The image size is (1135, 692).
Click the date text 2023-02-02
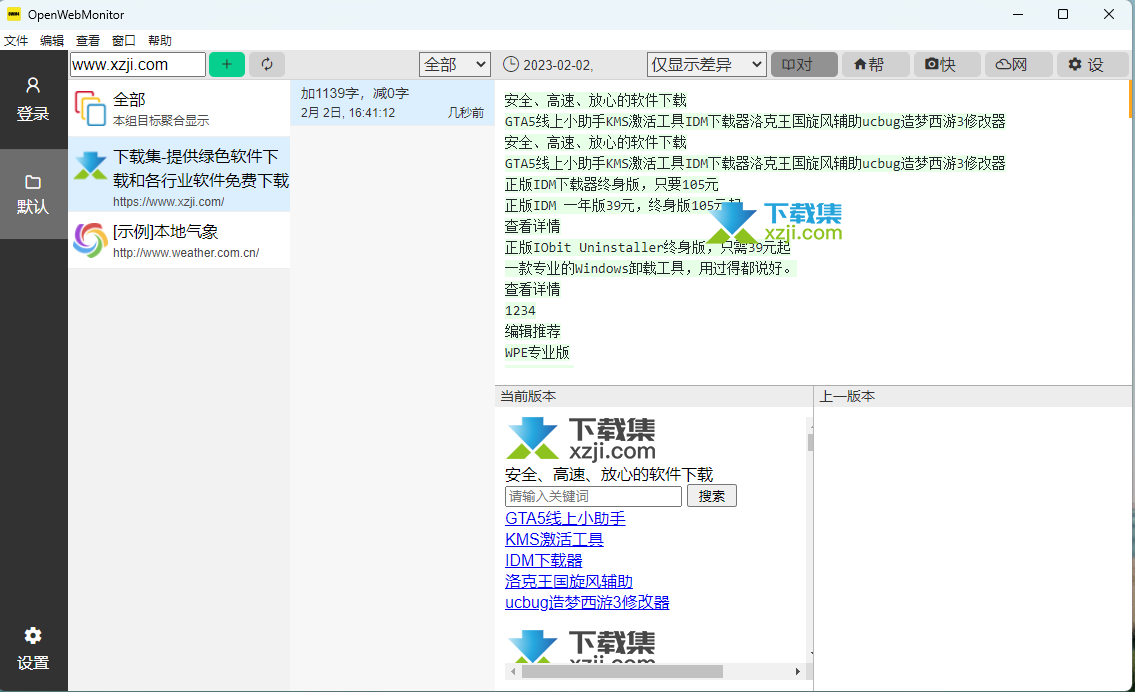(558, 65)
